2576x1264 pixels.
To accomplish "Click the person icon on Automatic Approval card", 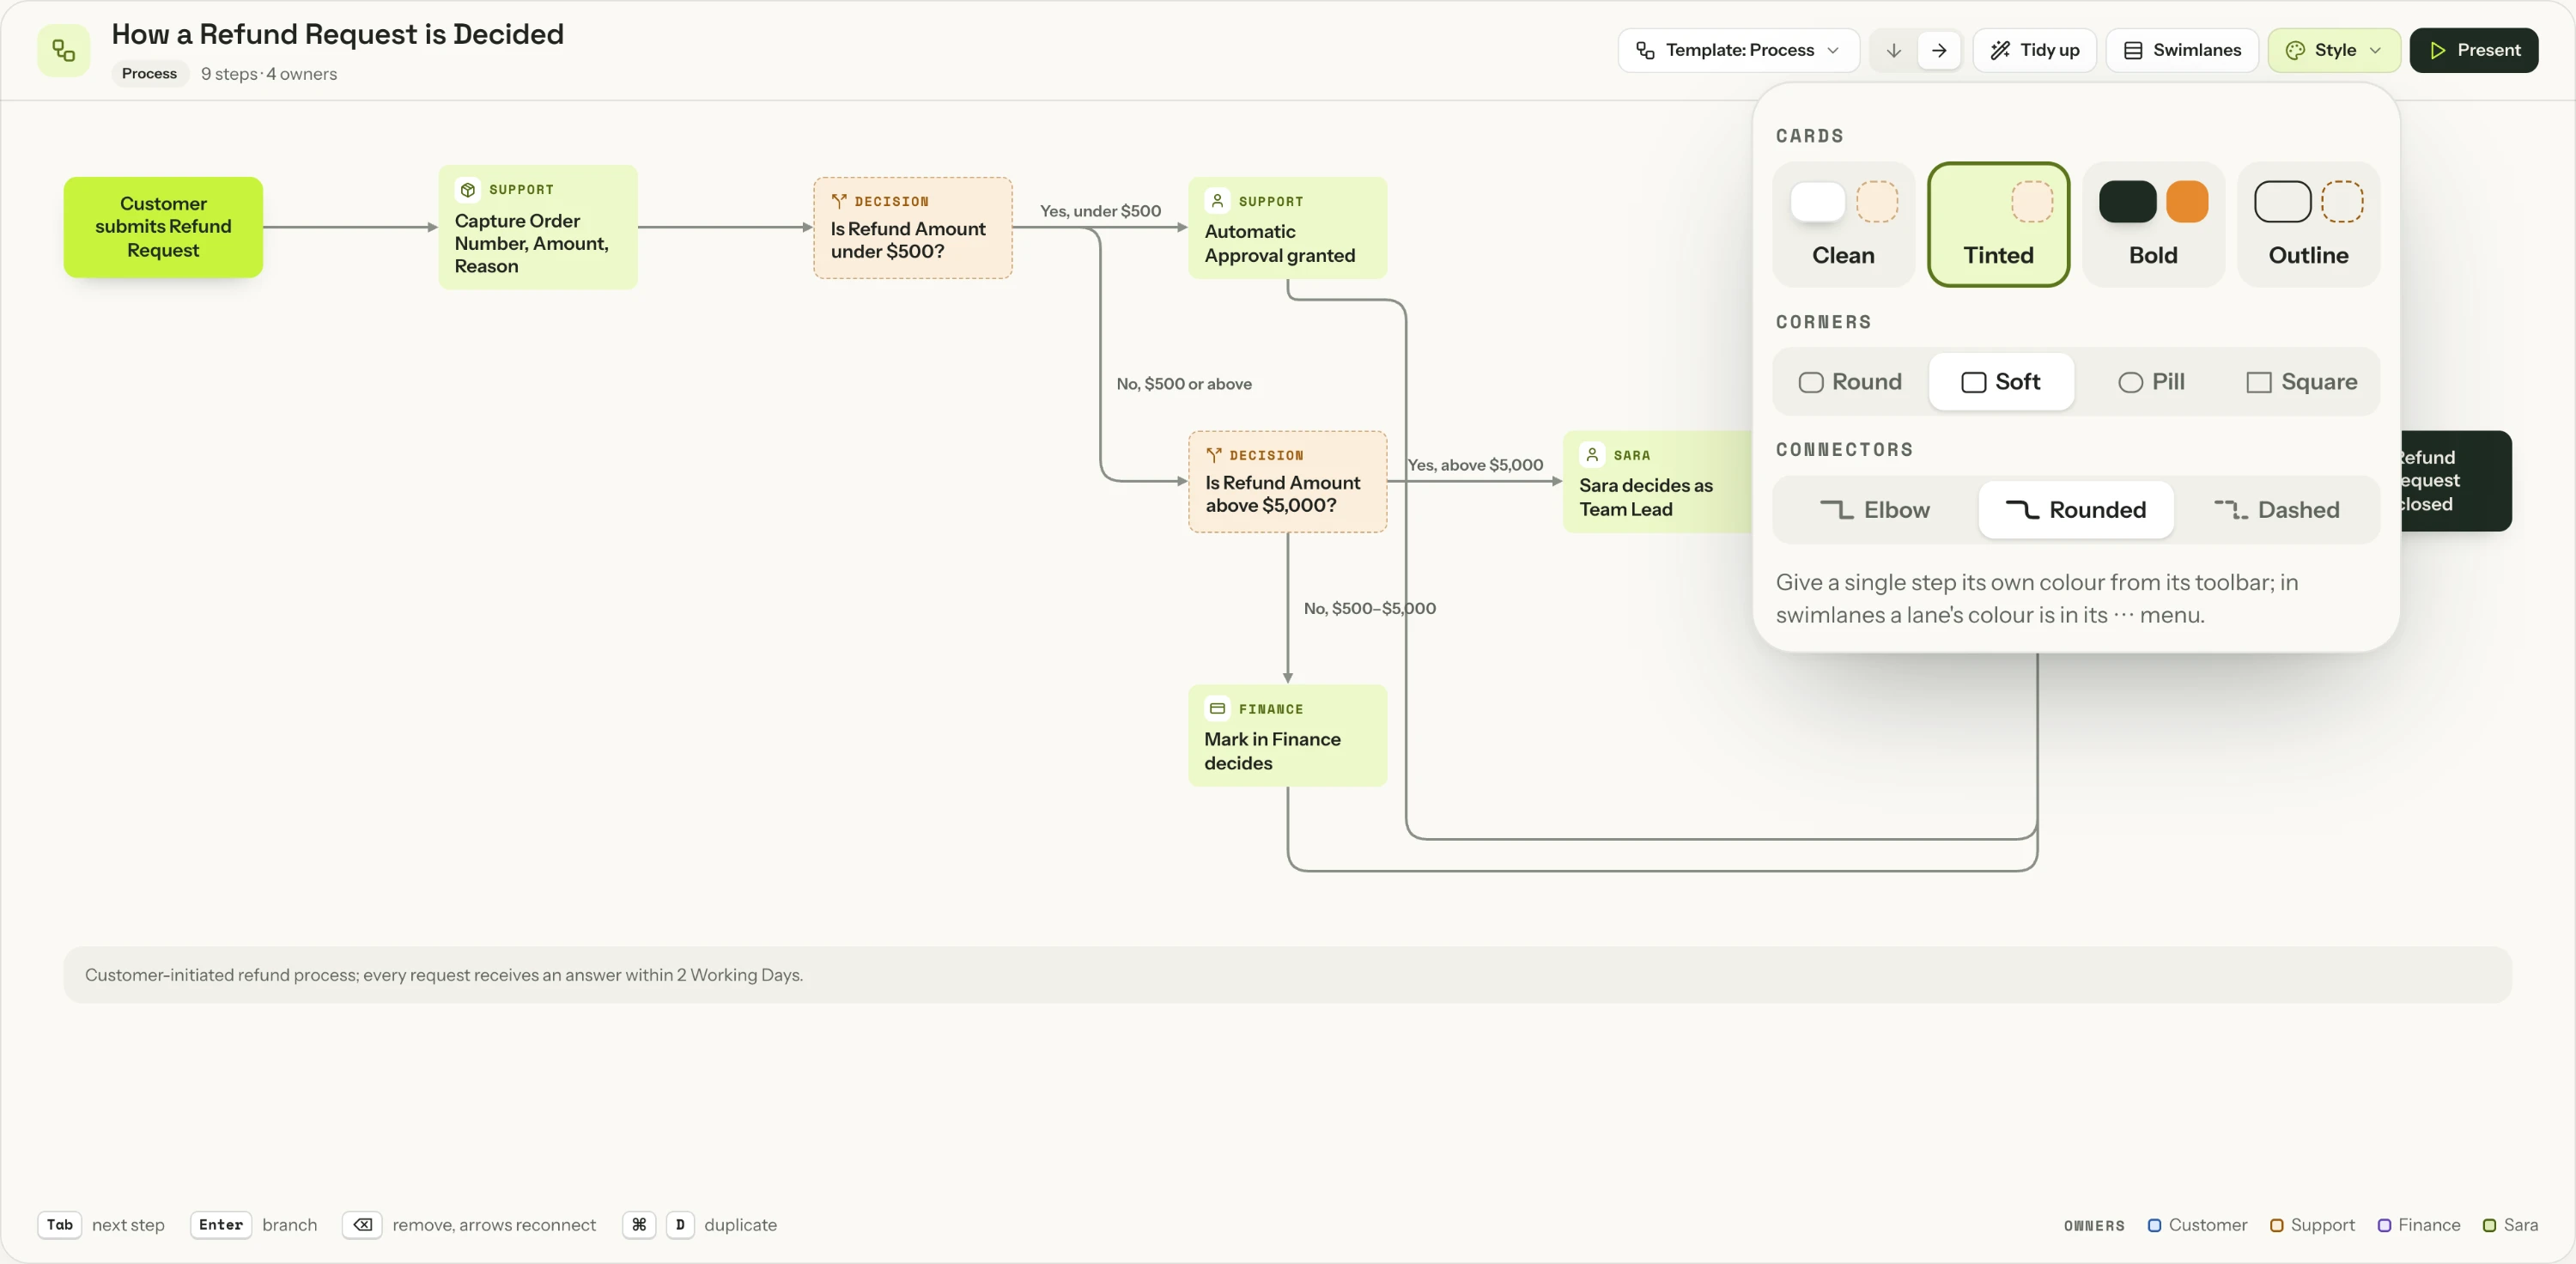I will 1217,201.
